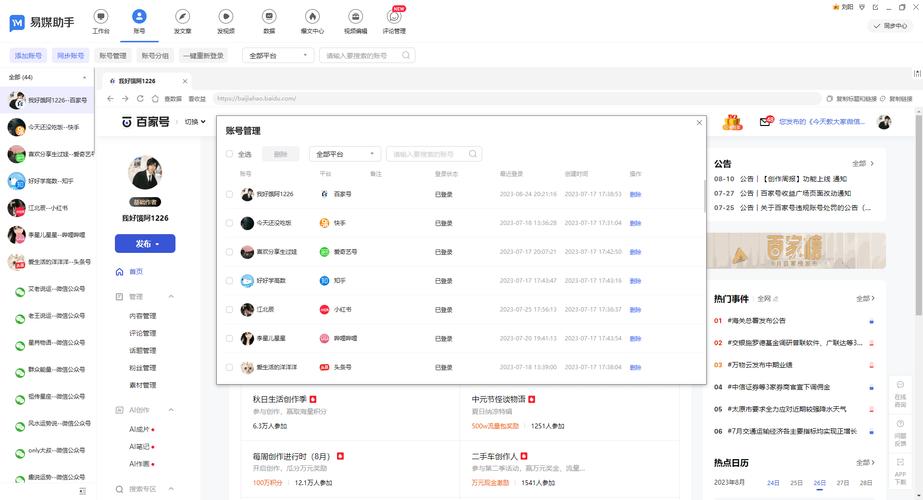Expand the 全部平台 dropdown in top toolbar
Viewport: 923px width, 500px height.
[x=277, y=56]
